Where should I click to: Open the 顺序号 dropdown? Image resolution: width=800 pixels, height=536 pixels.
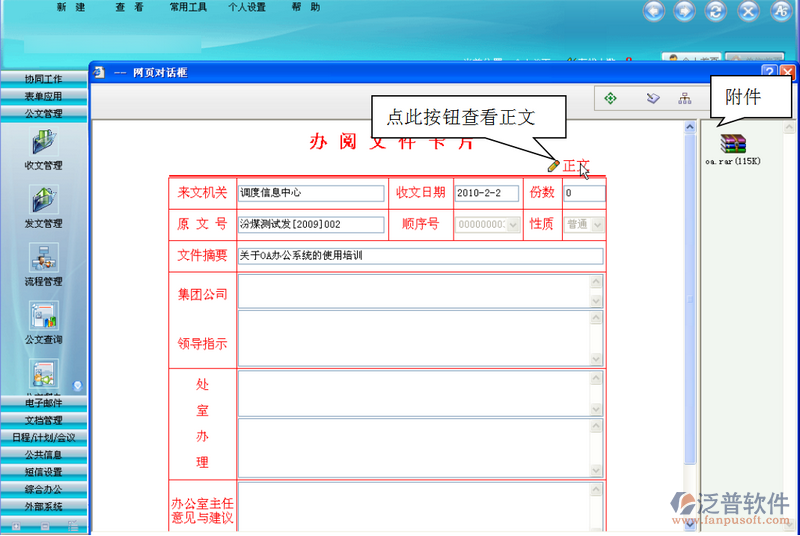coord(513,225)
